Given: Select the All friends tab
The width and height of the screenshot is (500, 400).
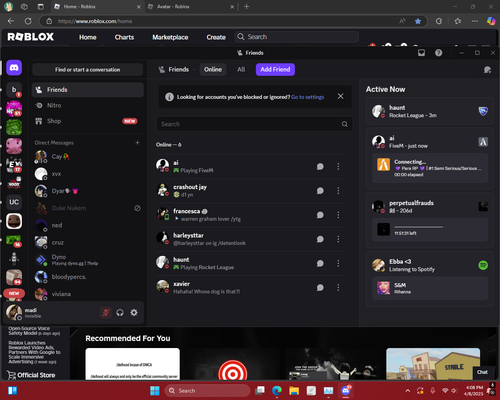Looking at the screenshot, I should (241, 69).
